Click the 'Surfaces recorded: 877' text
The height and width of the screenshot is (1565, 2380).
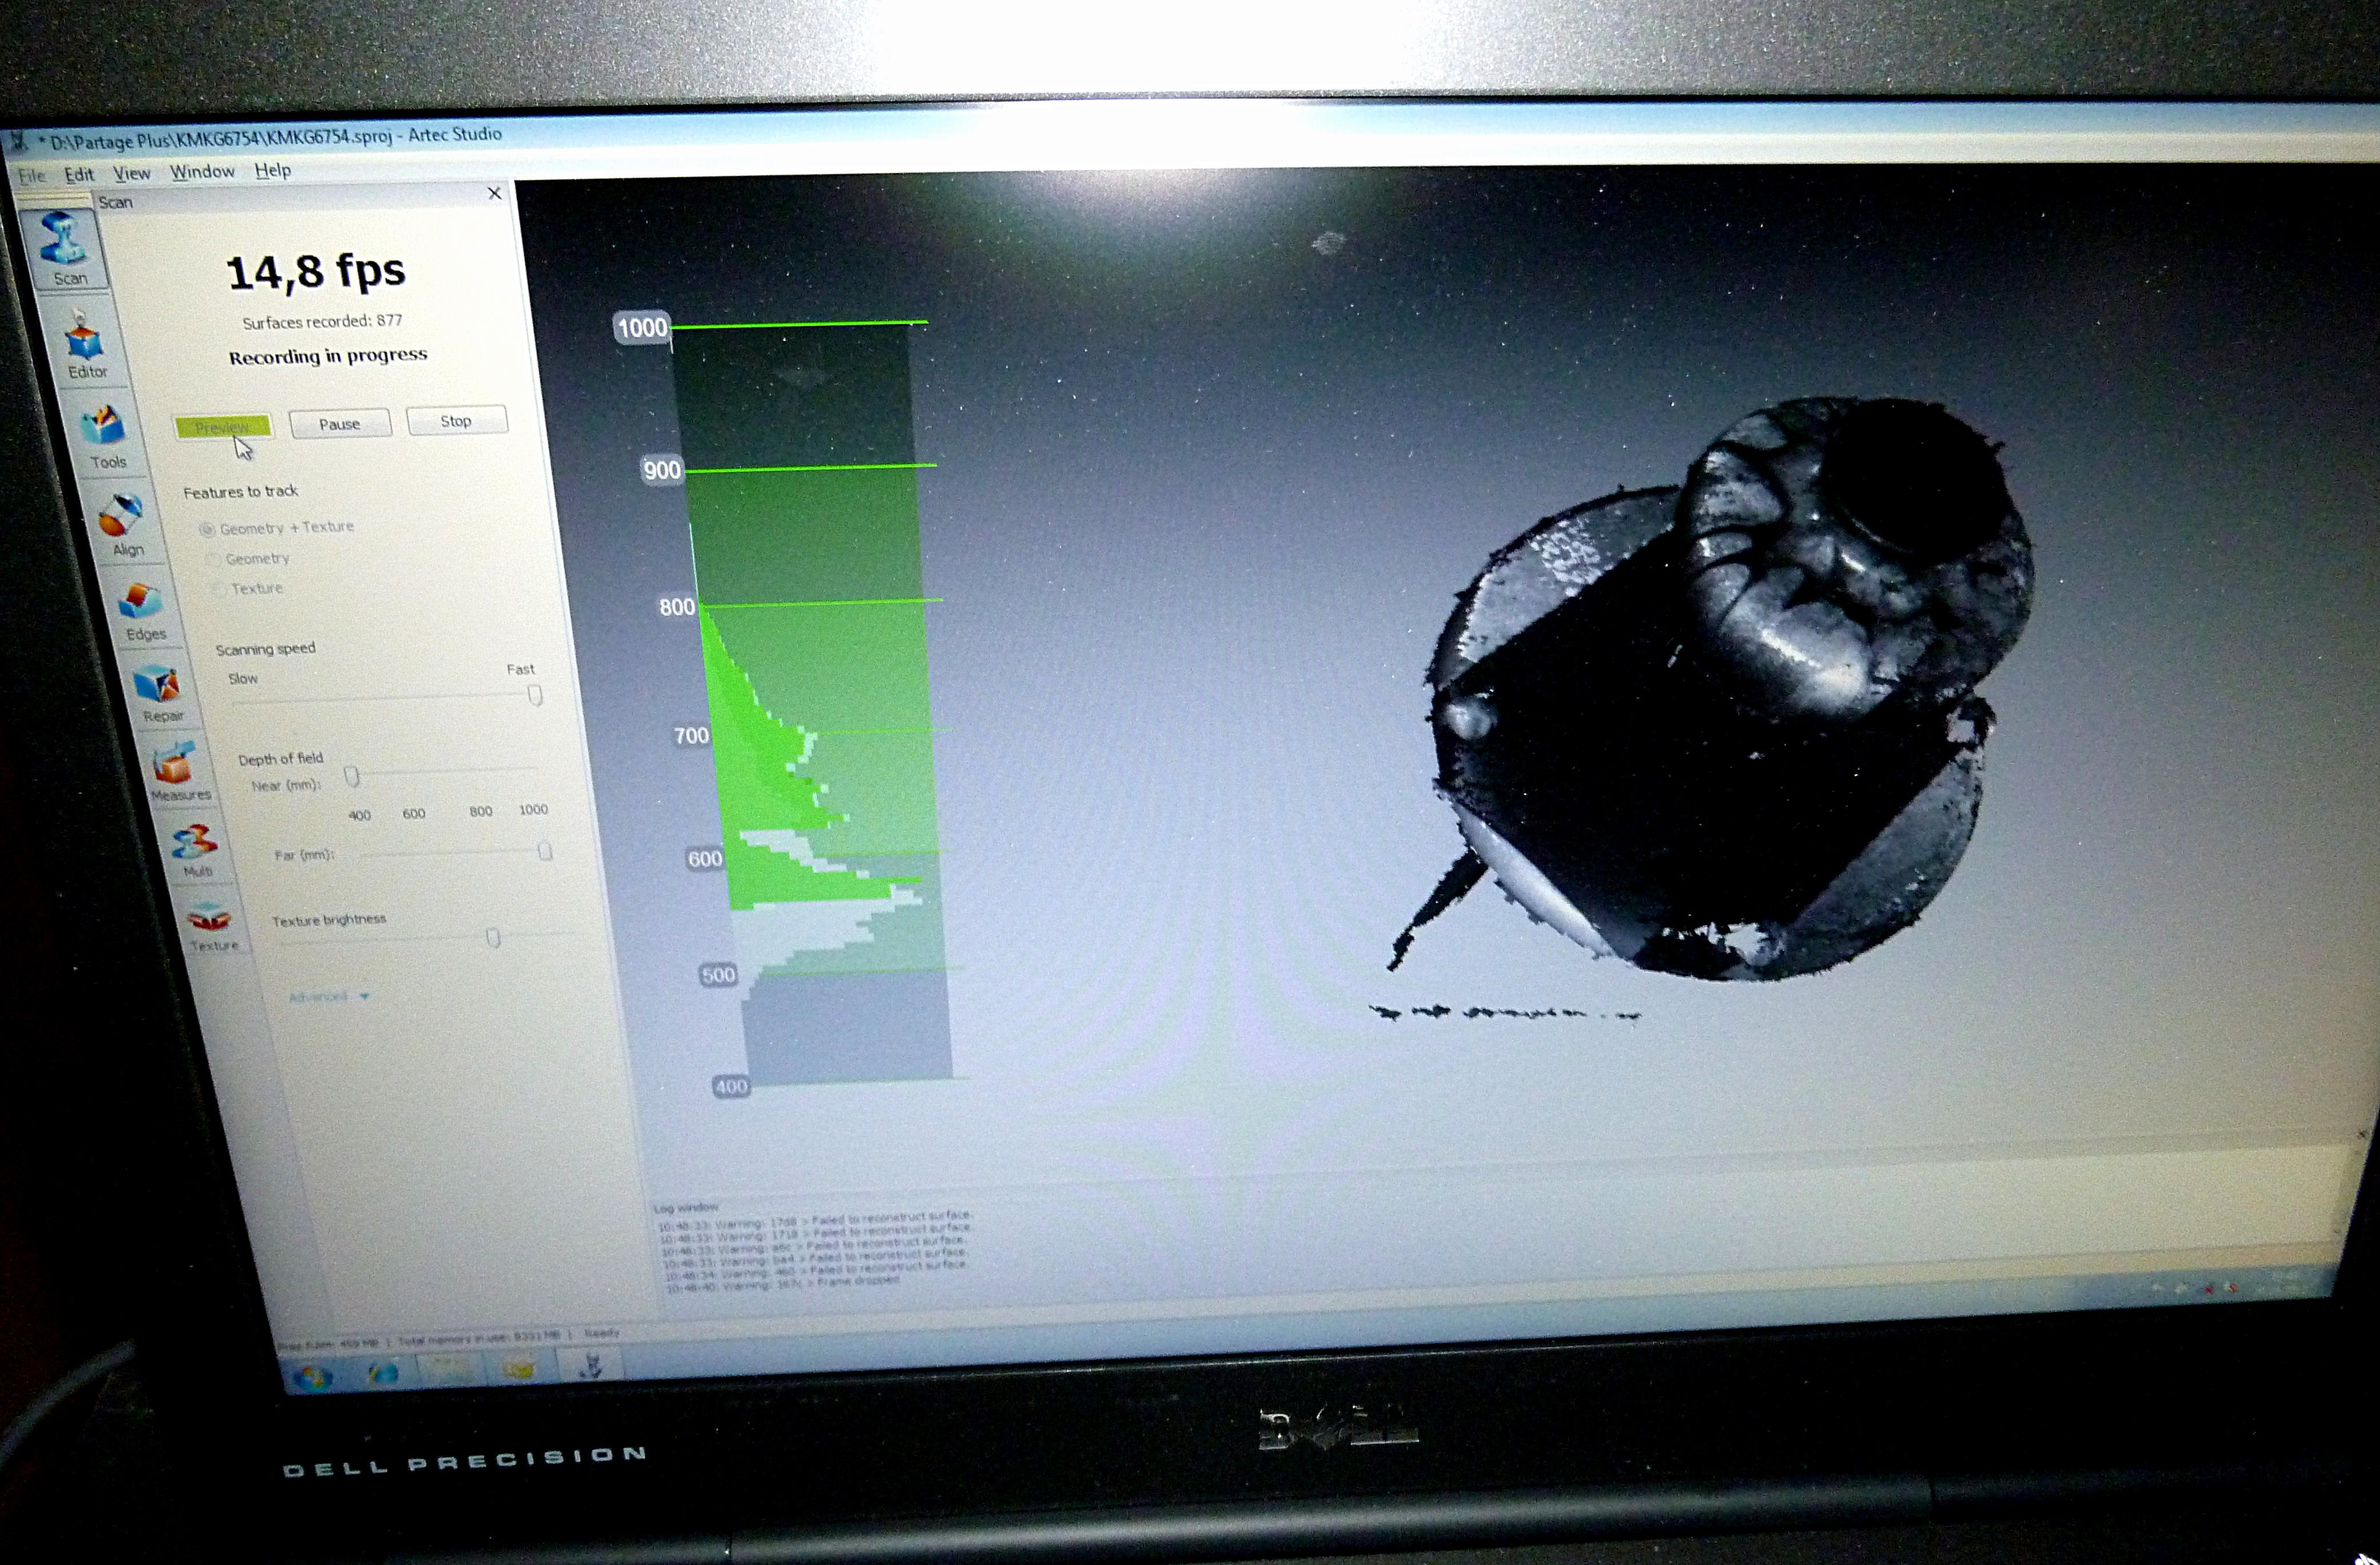[322, 321]
